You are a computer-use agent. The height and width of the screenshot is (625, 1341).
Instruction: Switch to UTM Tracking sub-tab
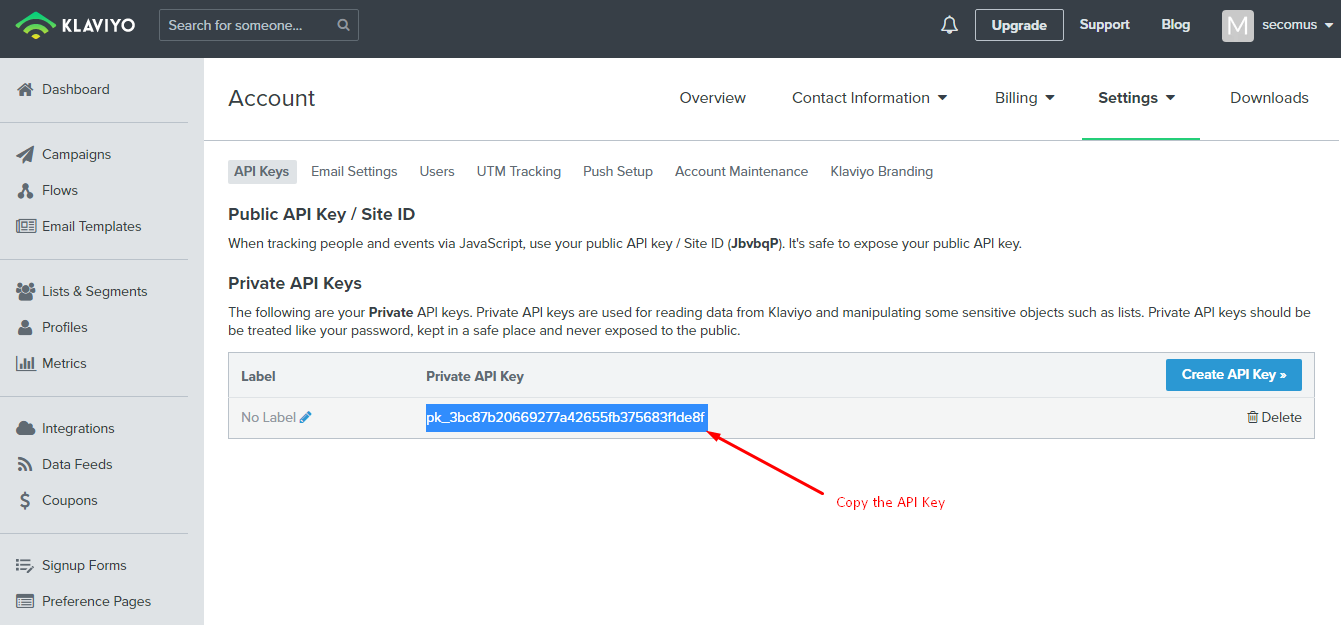click(519, 172)
